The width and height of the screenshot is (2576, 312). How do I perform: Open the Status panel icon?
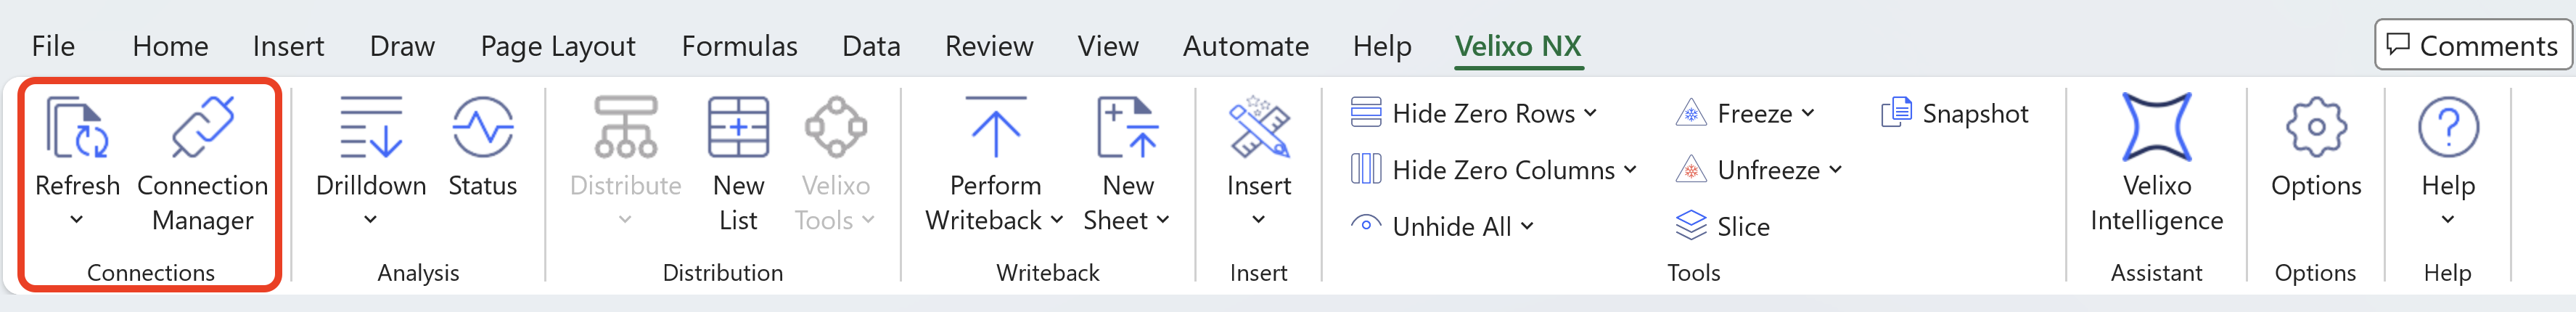click(482, 129)
